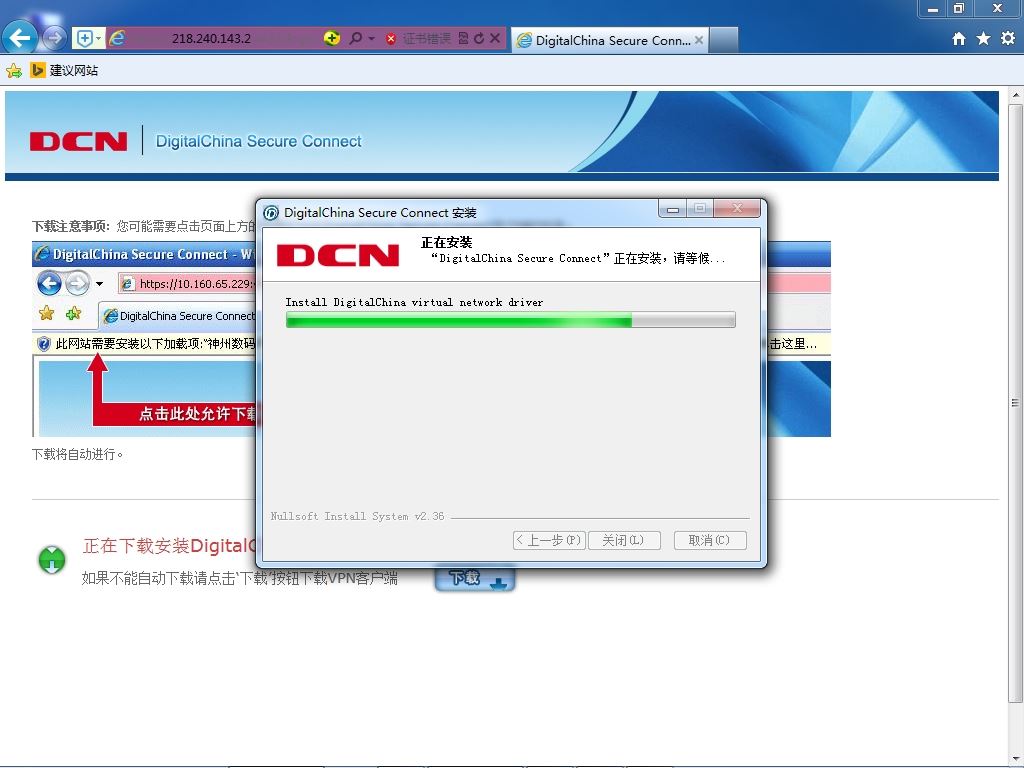This screenshot has height=768, width=1024.
Task: Click the installer title bar icon
Action: (x=271, y=213)
